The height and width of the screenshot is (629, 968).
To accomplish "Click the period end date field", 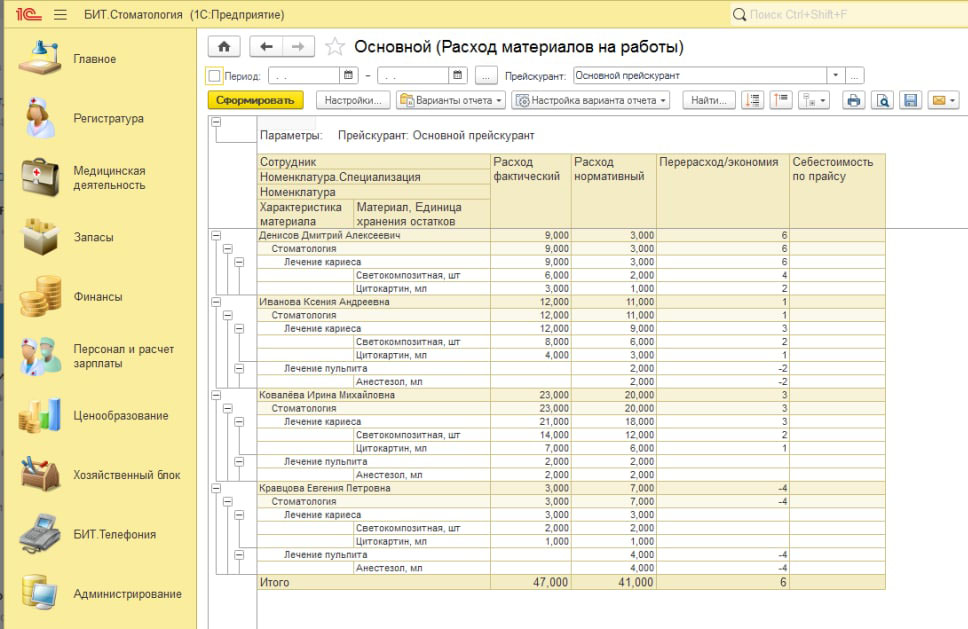I will pos(414,76).
